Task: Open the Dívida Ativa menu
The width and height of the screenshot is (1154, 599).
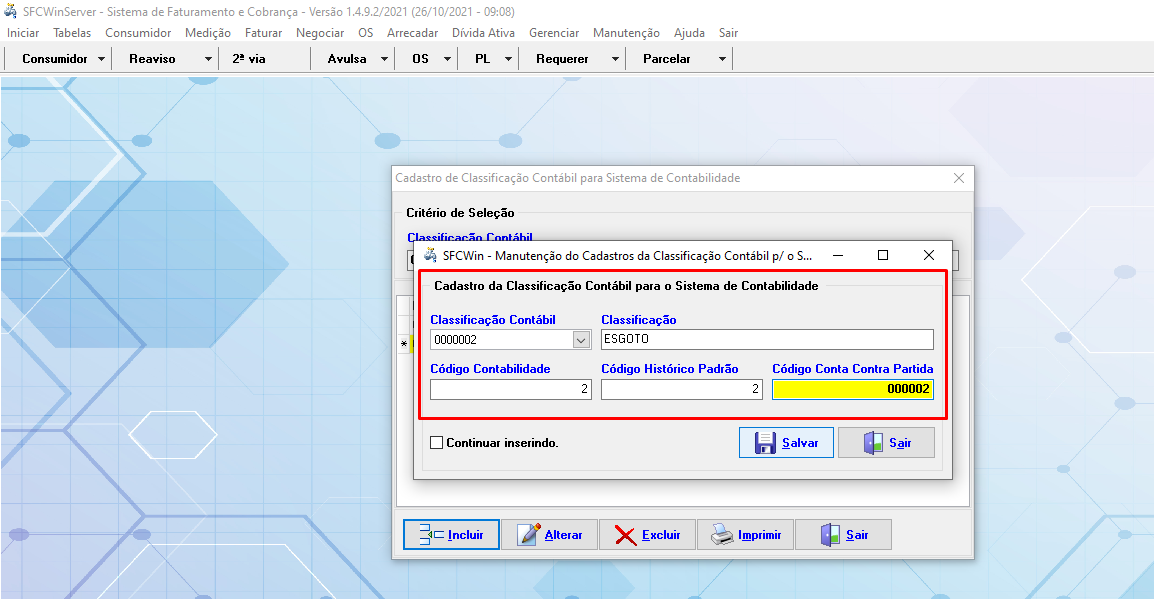Action: coord(483,33)
